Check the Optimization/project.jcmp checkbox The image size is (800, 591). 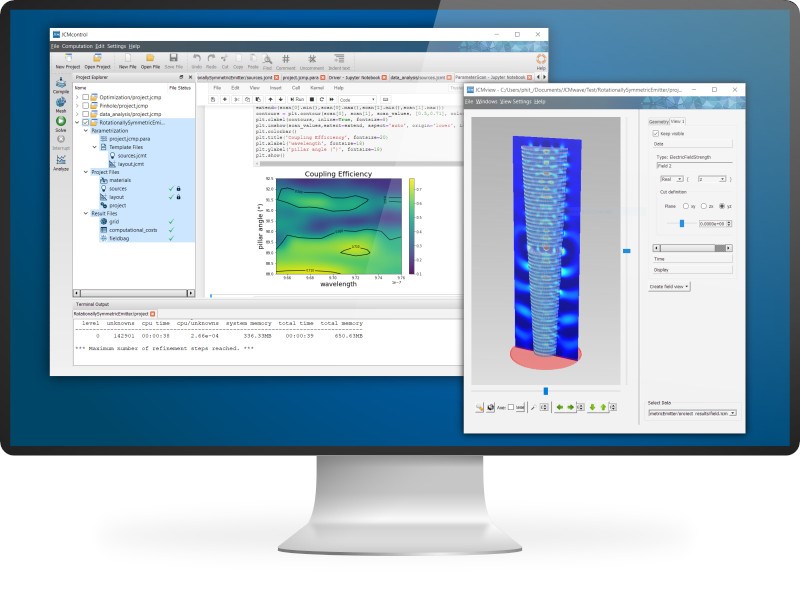(x=86, y=97)
